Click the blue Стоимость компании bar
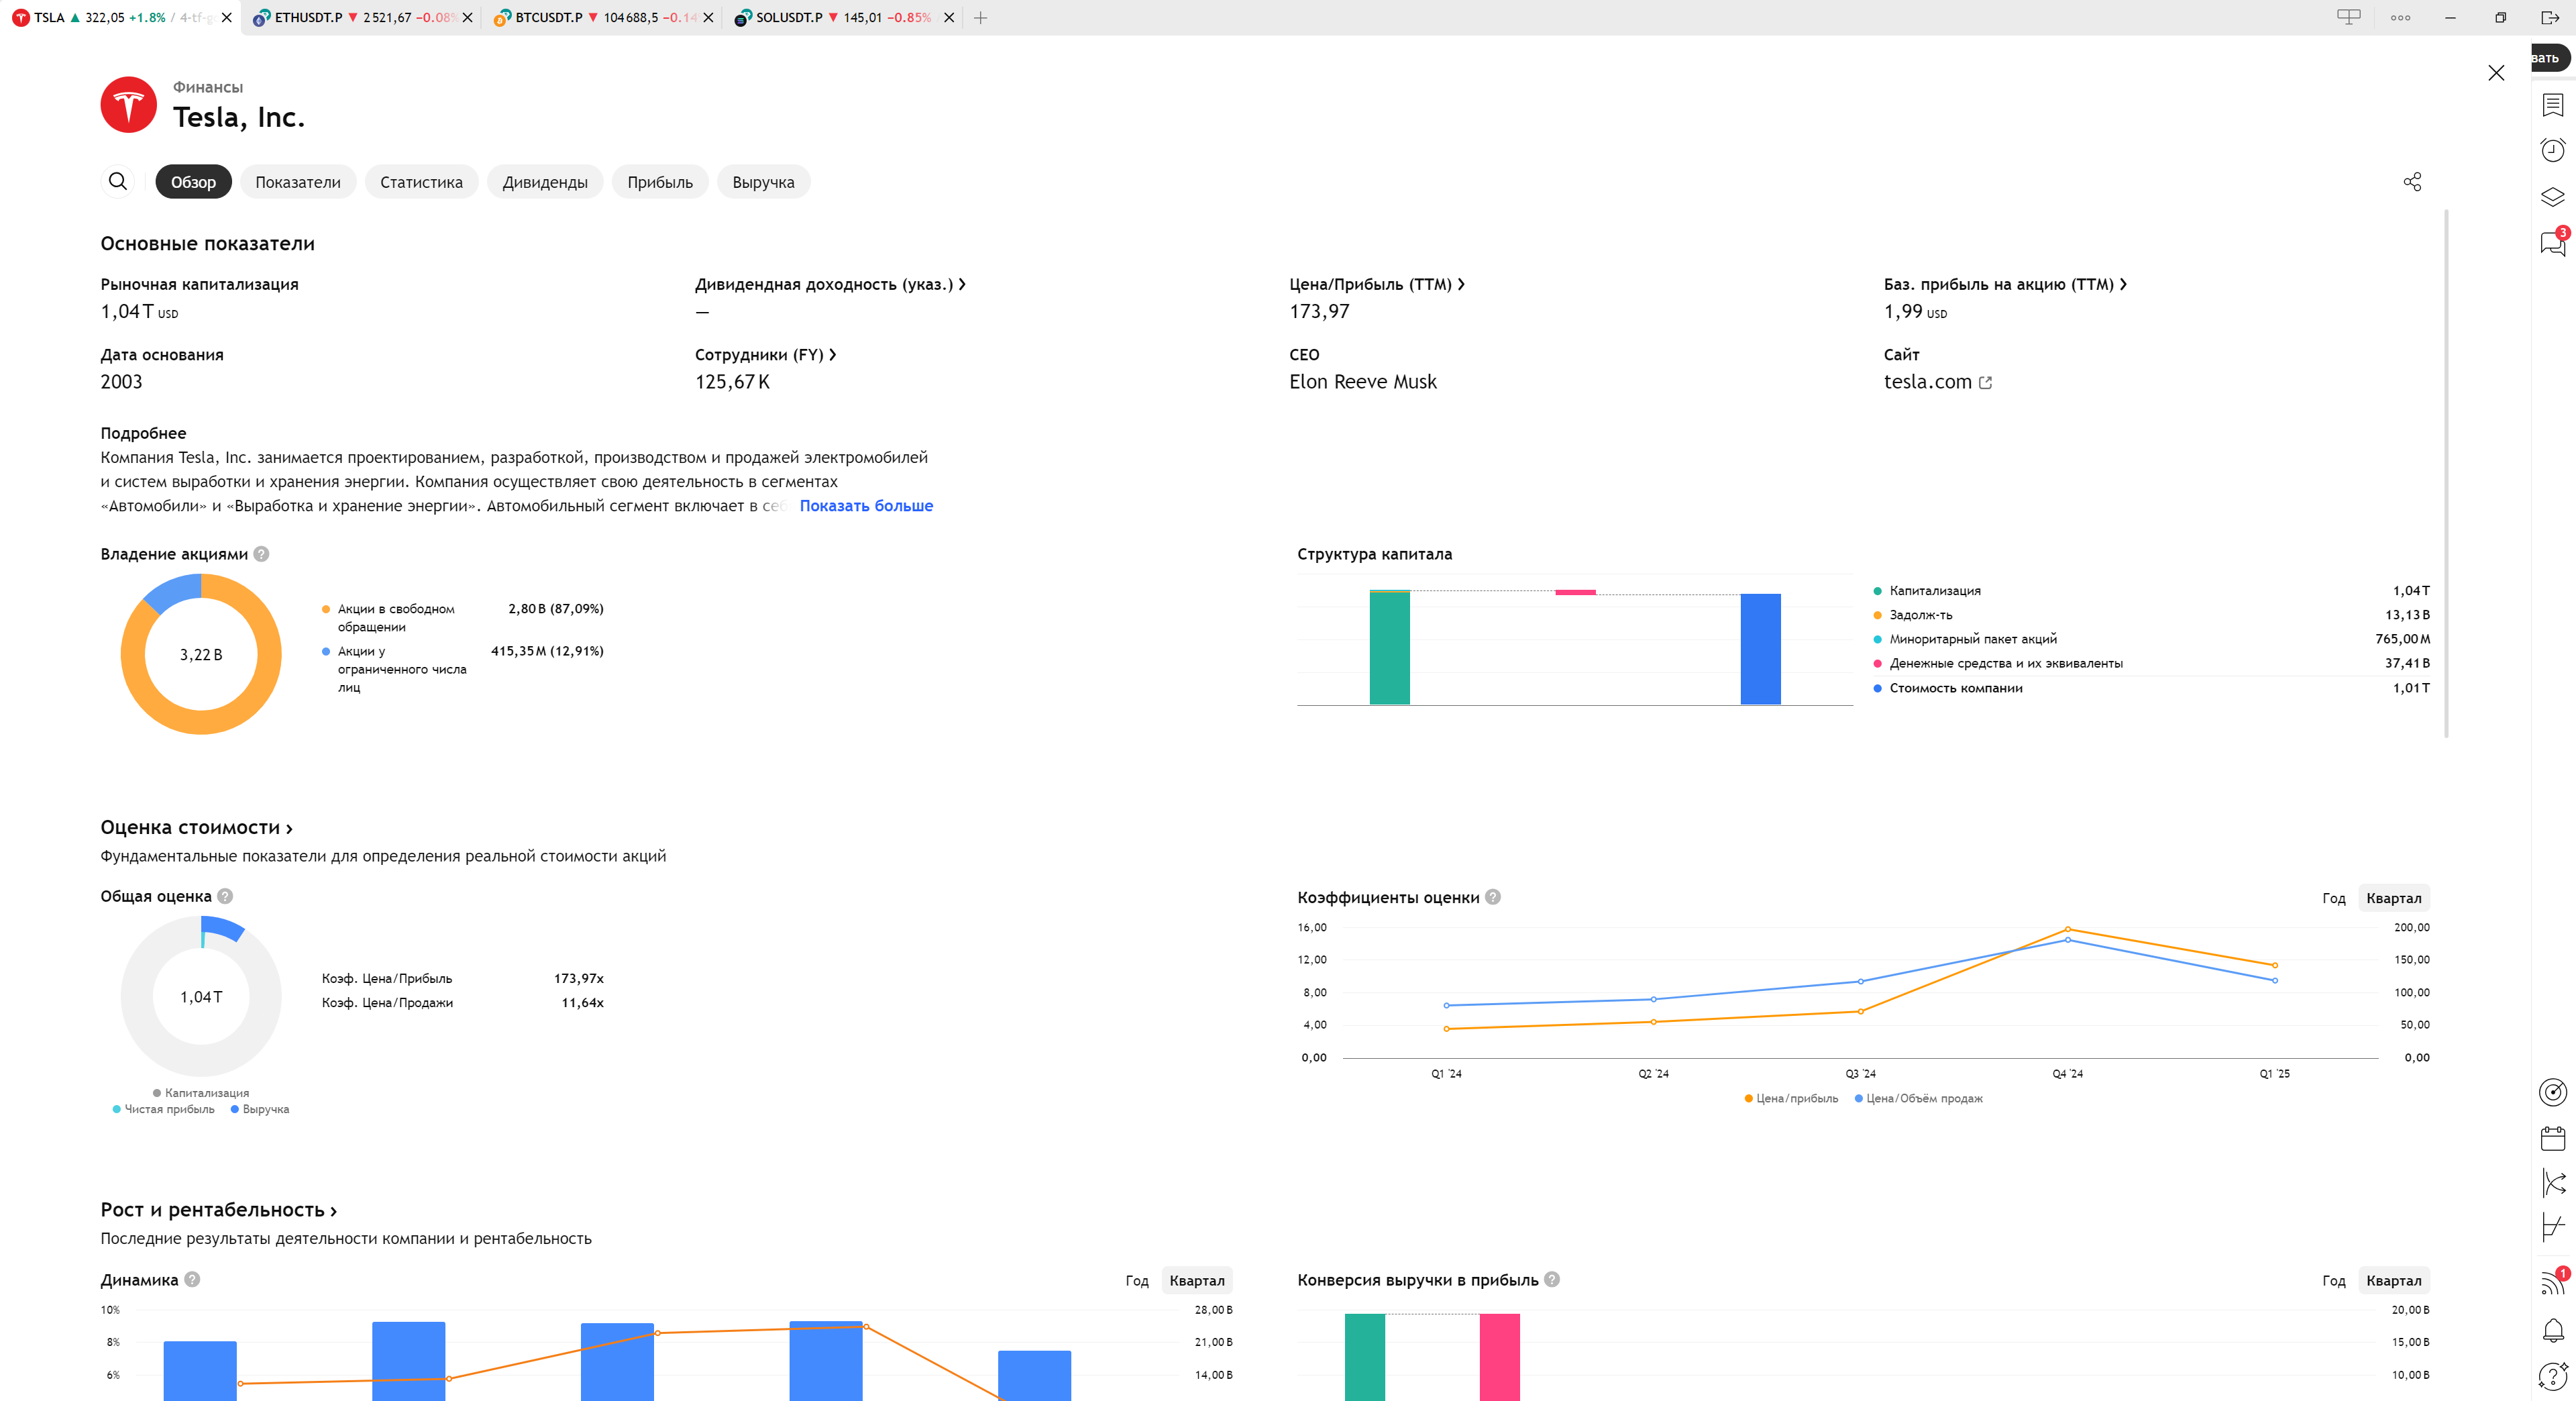2576x1401 pixels. click(1760, 649)
